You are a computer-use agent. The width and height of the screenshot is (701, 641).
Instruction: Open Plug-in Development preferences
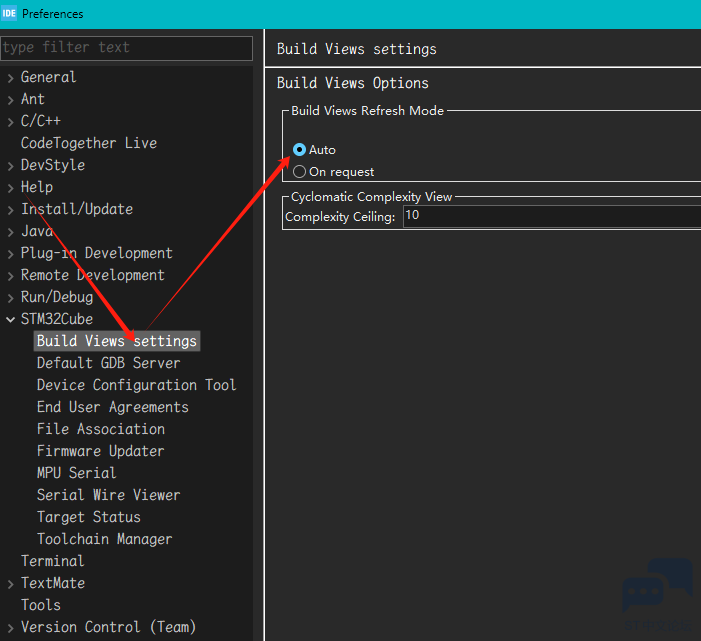tap(97, 253)
